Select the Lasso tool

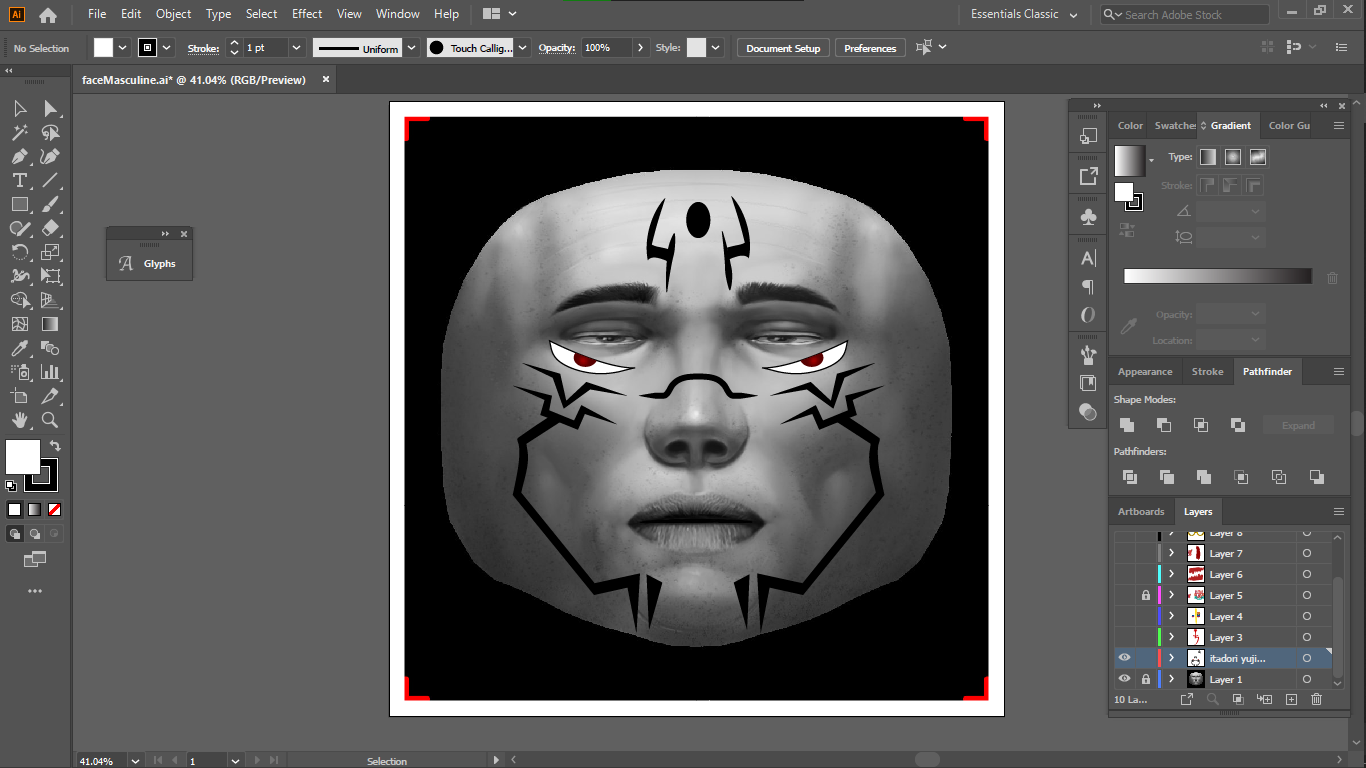[50, 132]
